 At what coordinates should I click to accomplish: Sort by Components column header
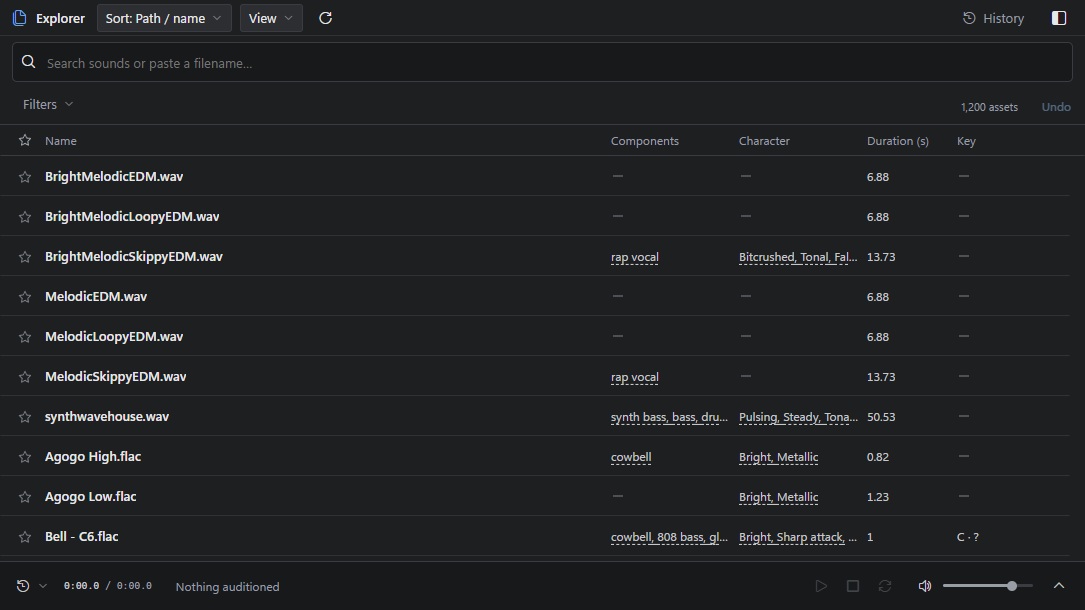point(645,140)
